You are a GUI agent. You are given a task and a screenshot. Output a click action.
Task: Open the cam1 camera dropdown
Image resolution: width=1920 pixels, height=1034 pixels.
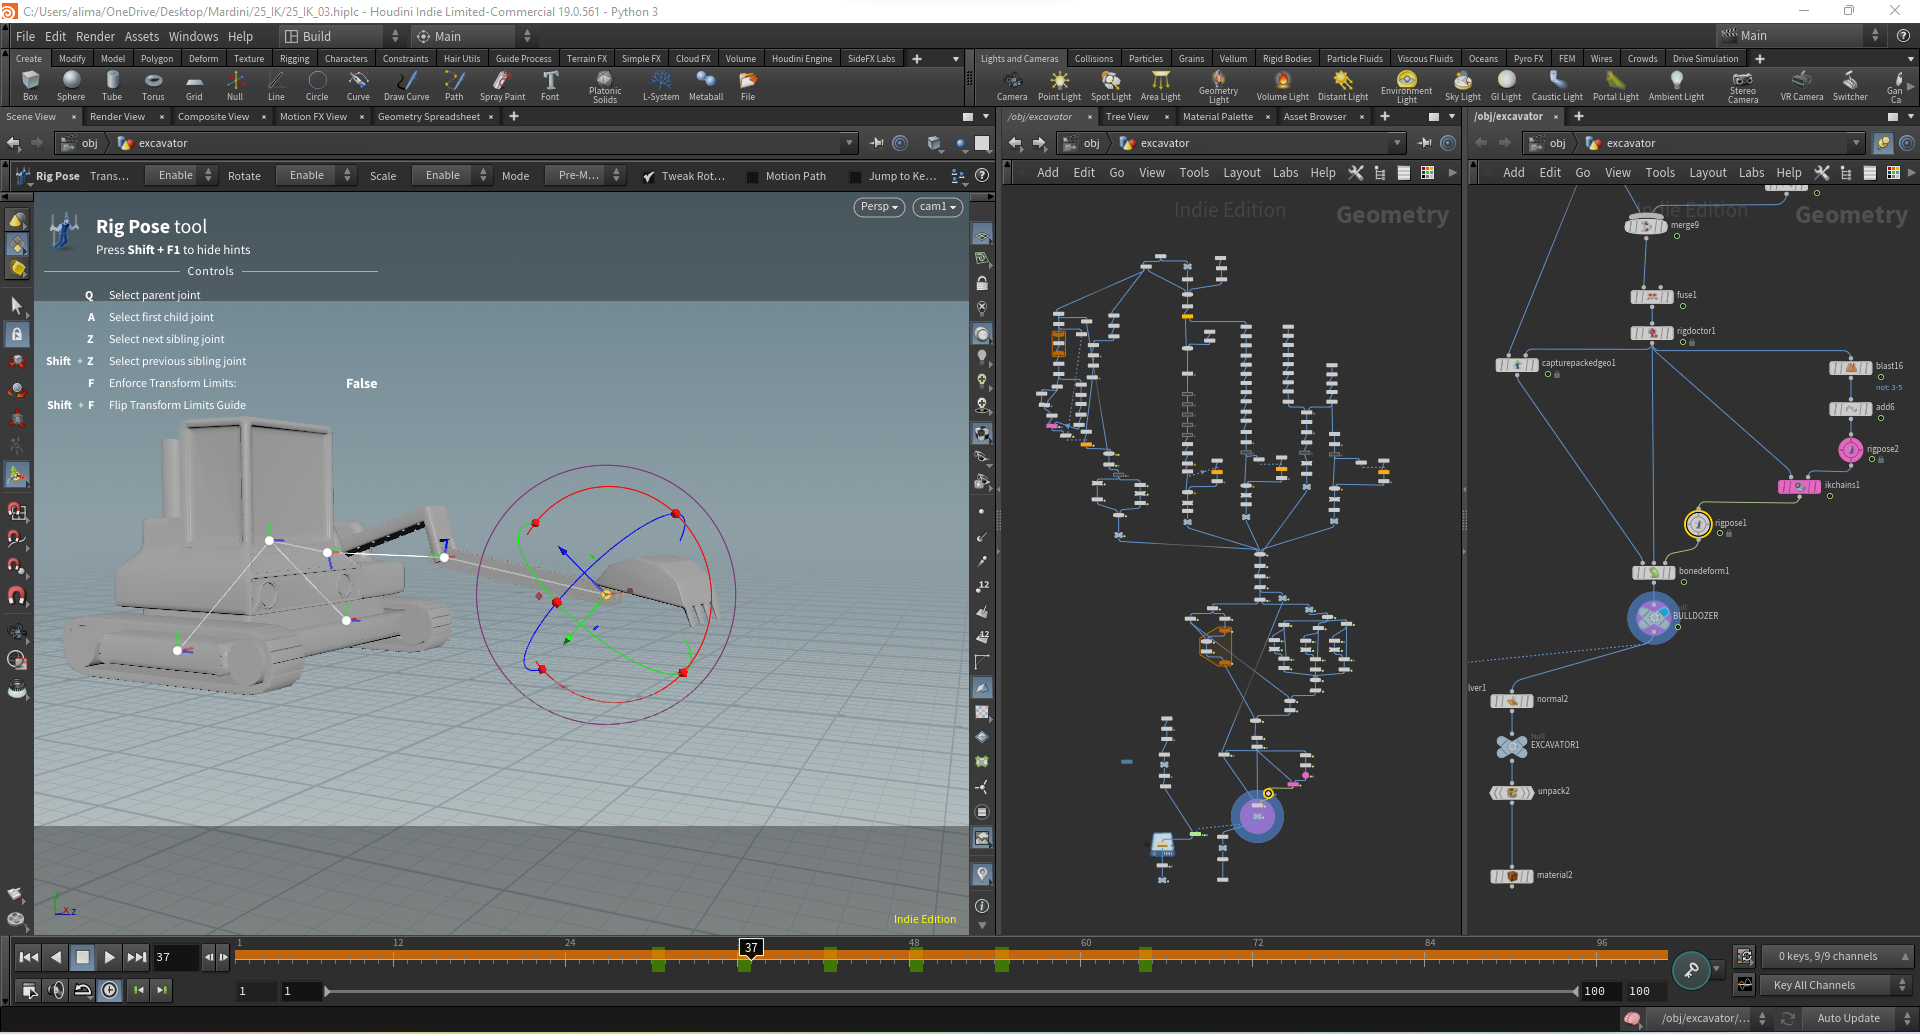(938, 207)
